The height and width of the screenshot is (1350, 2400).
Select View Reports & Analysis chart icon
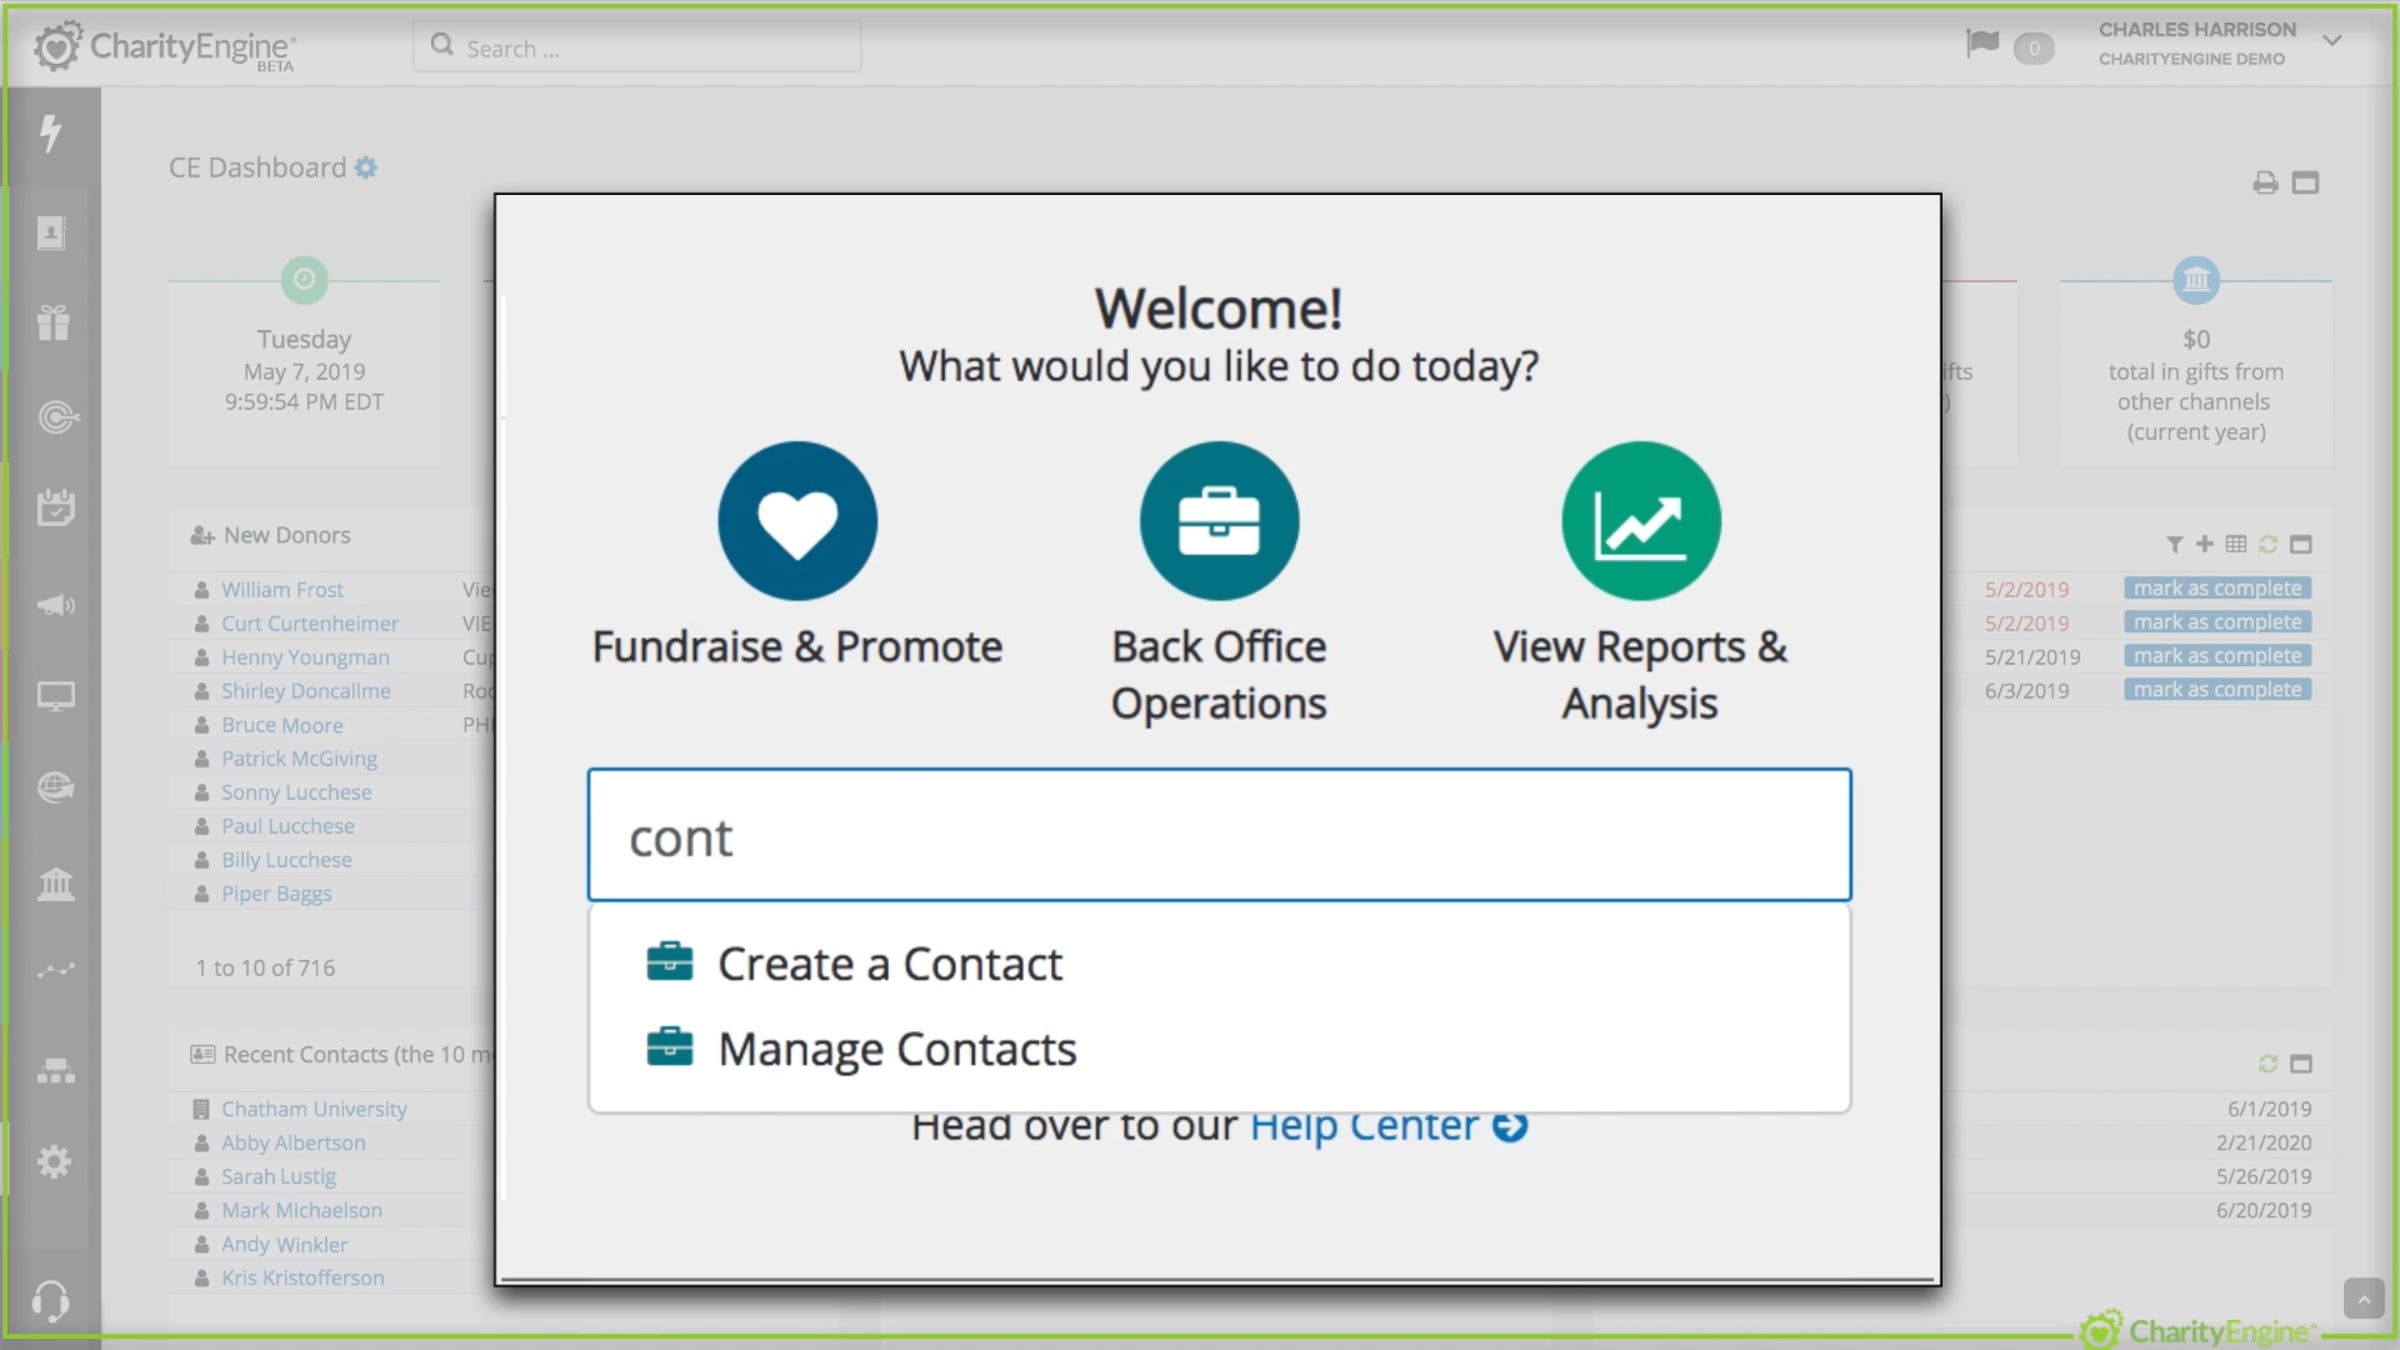(x=1641, y=521)
